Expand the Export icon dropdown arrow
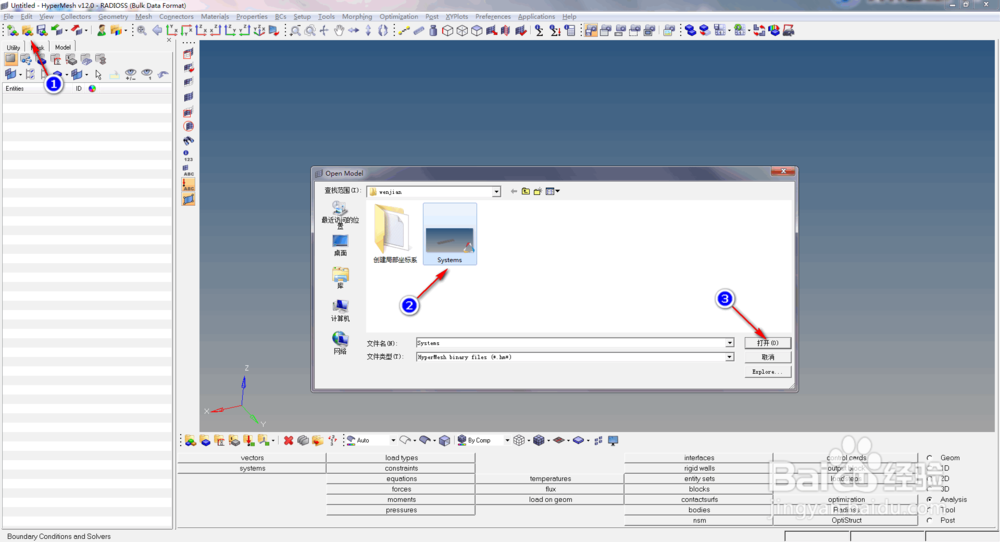Screen dimensions: 1000x542 click(x=85, y=31)
